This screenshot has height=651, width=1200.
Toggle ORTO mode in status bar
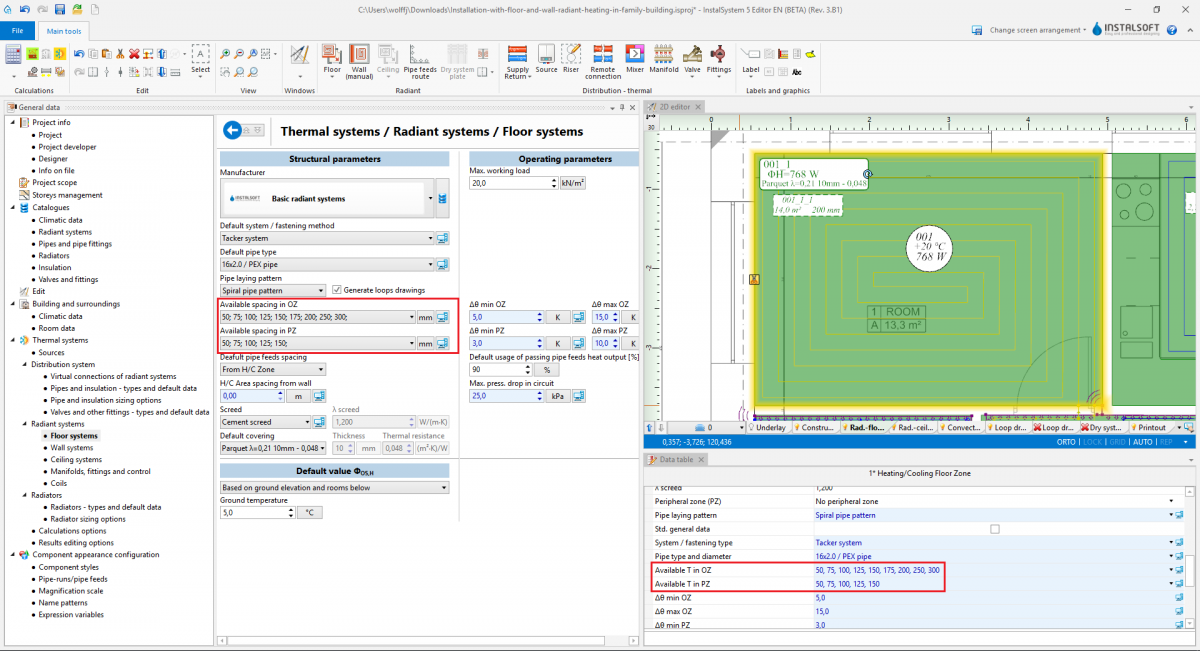[1067, 441]
